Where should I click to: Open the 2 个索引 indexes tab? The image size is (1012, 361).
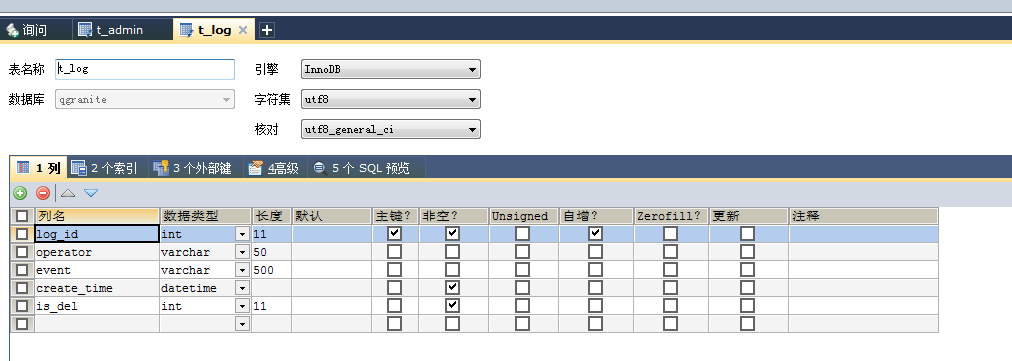[105, 168]
